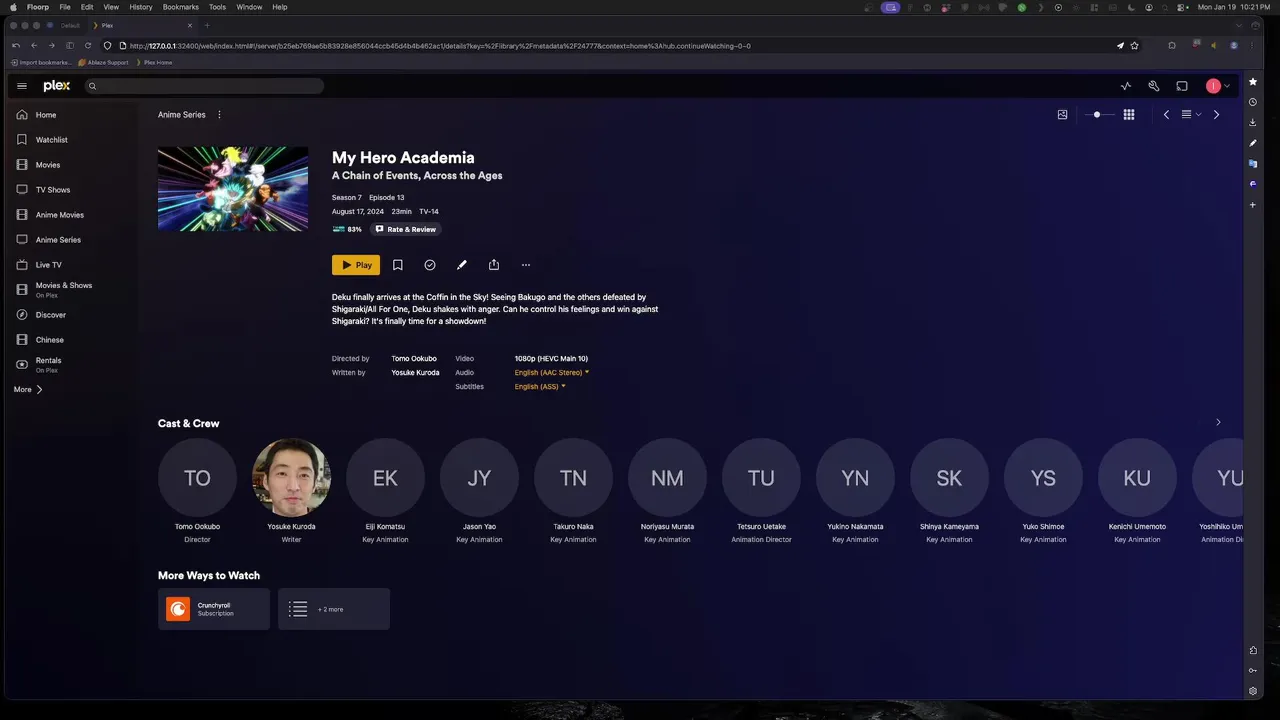Open Plex Home bookmark
Screen dimensions: 1280x720
(x=154, y=62)
